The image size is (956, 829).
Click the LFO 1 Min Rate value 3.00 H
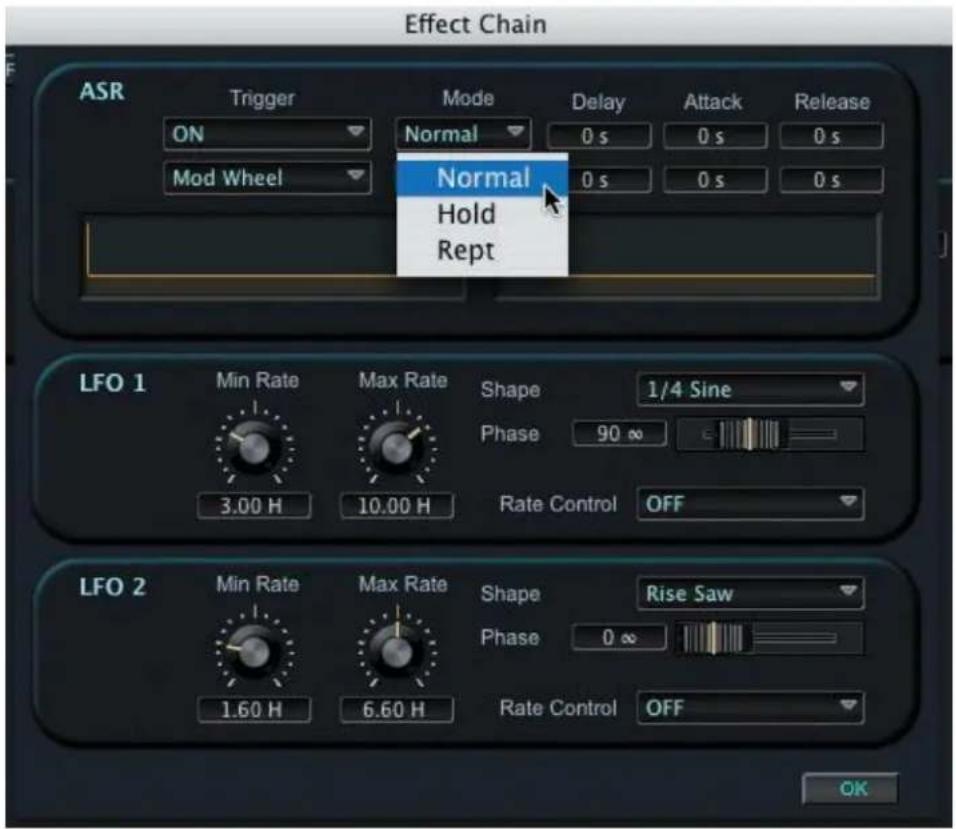(x=254, y=506)
